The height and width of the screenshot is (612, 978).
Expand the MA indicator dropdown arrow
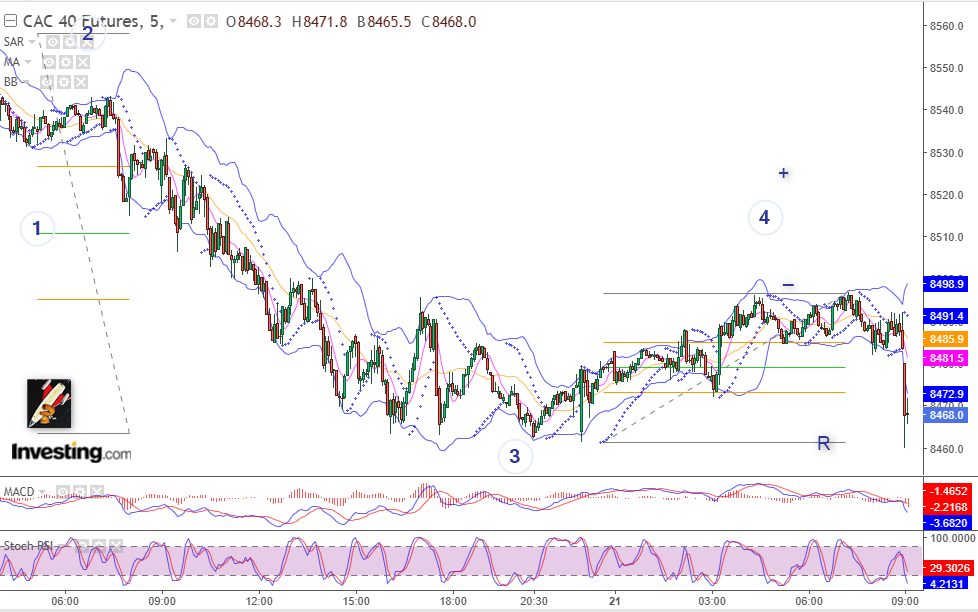(x=28, y=62)
